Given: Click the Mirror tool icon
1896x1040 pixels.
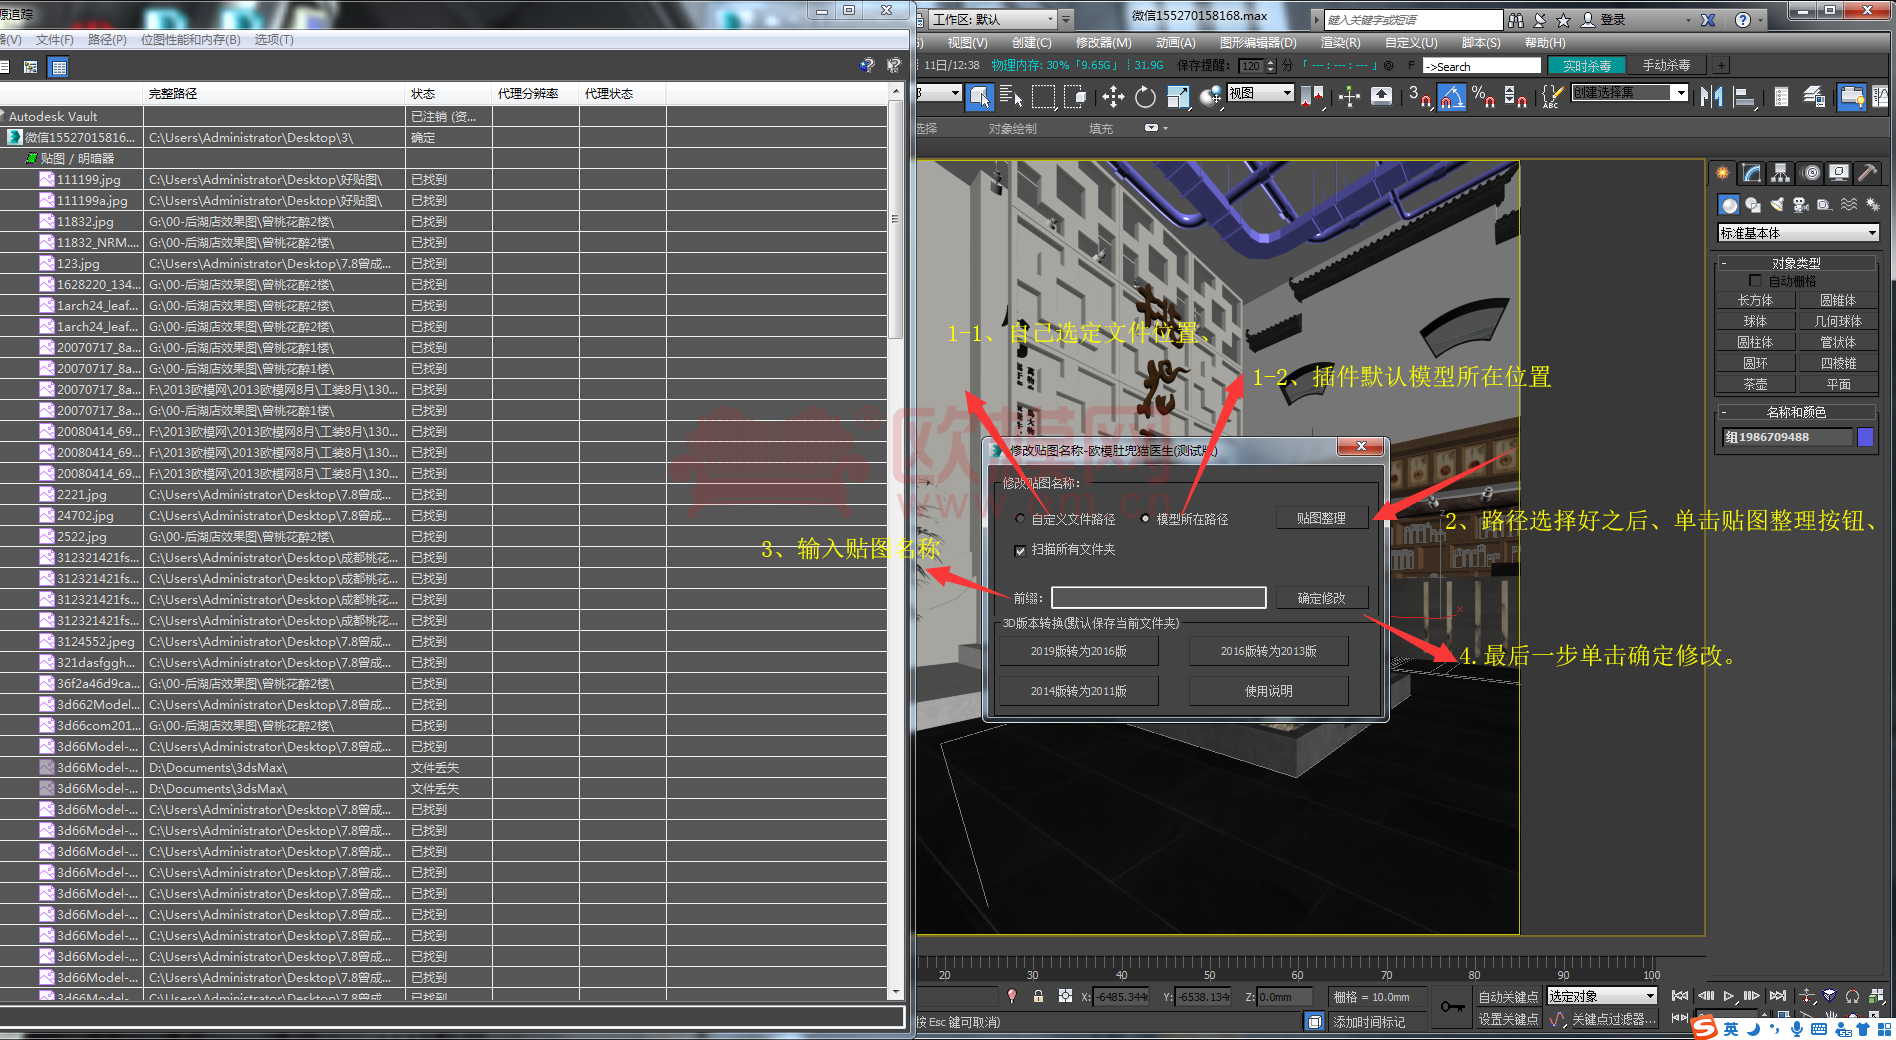Looking at the screenshot, I should (x=1711, y=97).
